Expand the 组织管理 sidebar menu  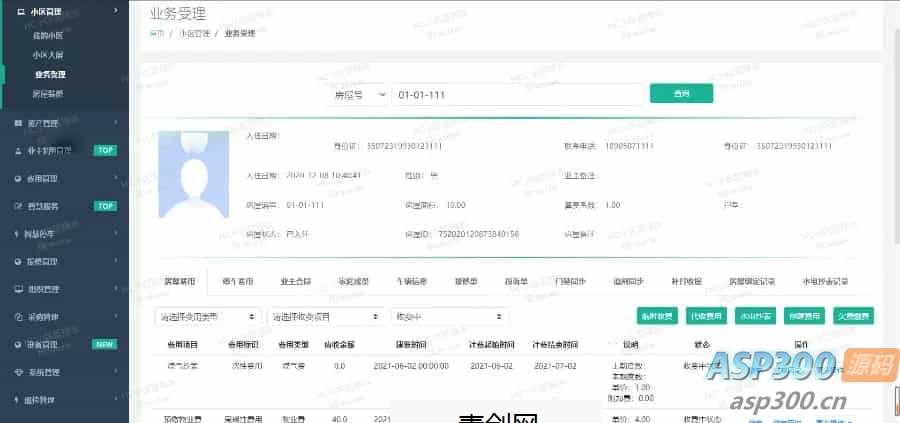click(x=116, y=289)
